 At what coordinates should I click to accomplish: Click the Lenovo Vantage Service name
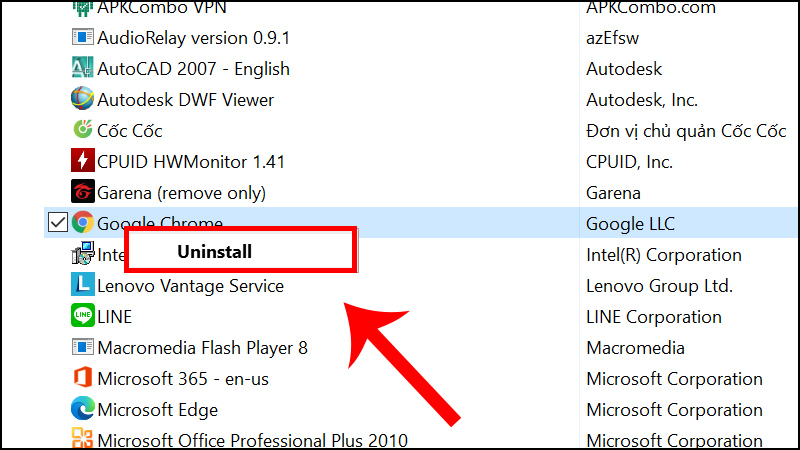point(190,286)
